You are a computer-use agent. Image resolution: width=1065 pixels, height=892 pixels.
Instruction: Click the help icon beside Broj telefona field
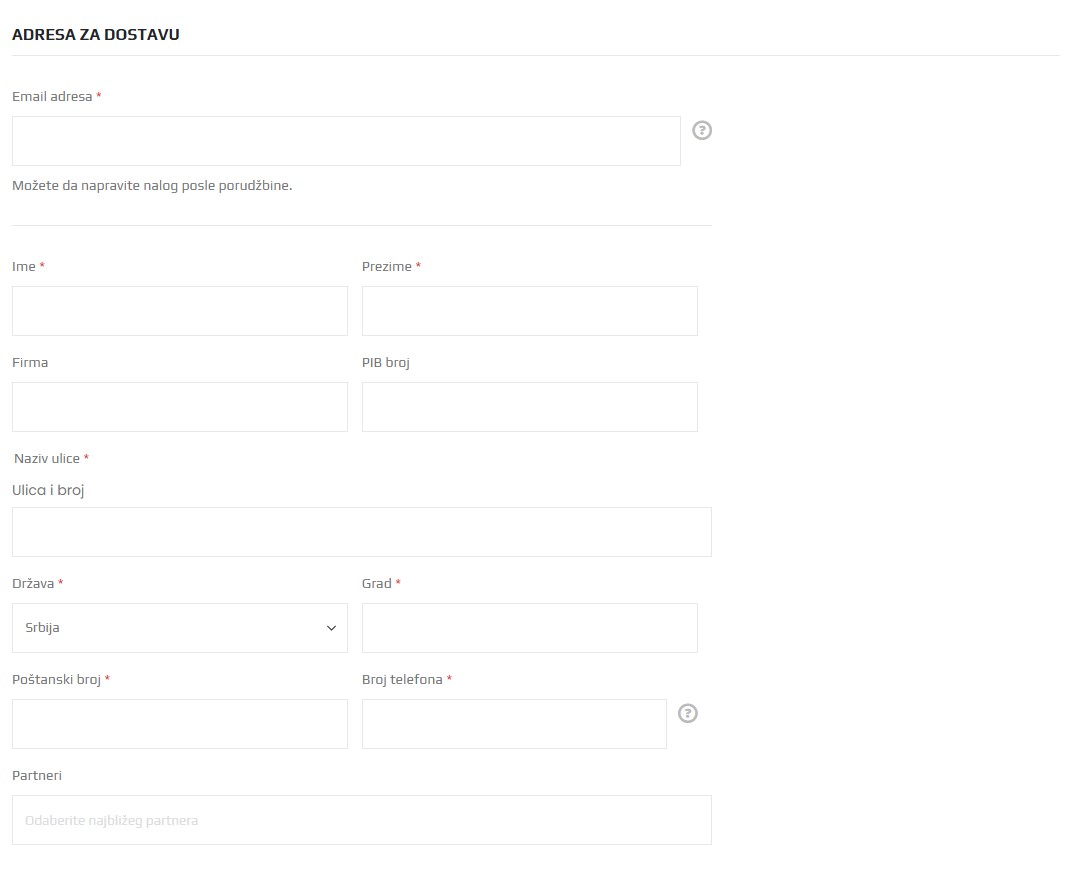688,713
